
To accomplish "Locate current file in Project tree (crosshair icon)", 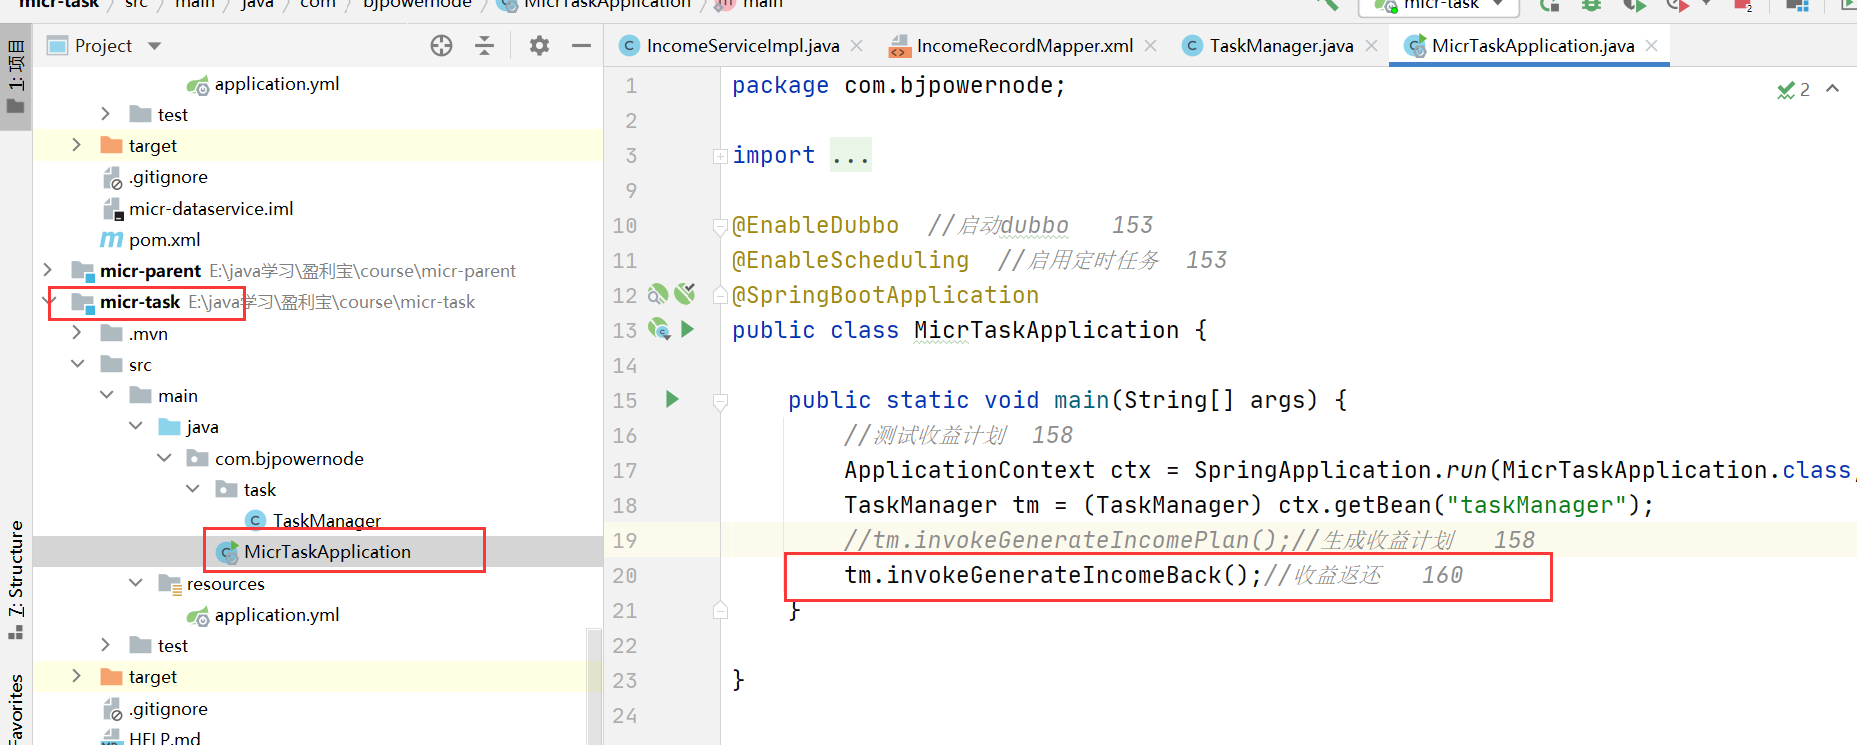I will coord(441,46).
